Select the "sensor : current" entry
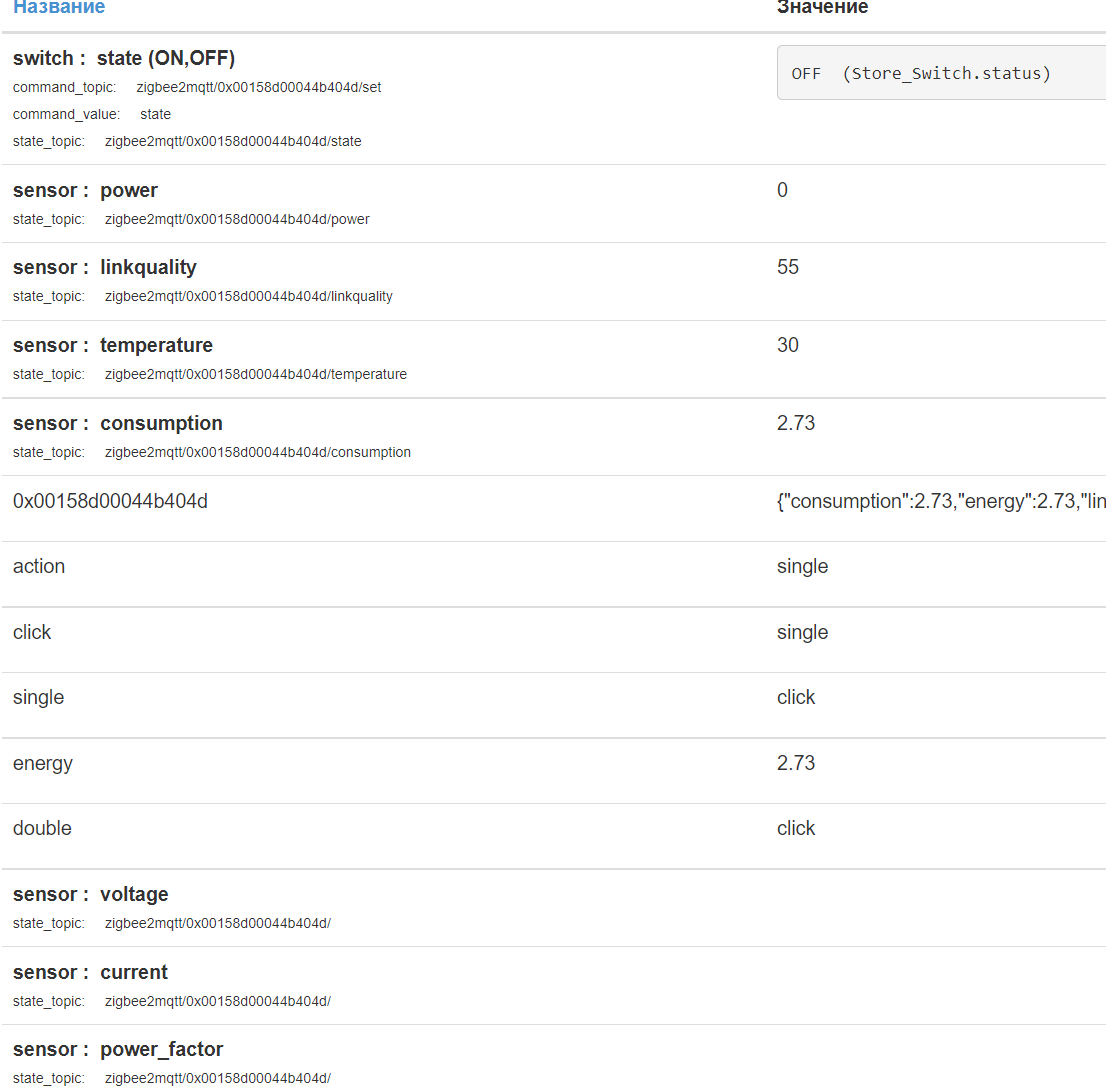Image resolution: width=1106 pixels, height=1089 pixels. coord(90,972)
